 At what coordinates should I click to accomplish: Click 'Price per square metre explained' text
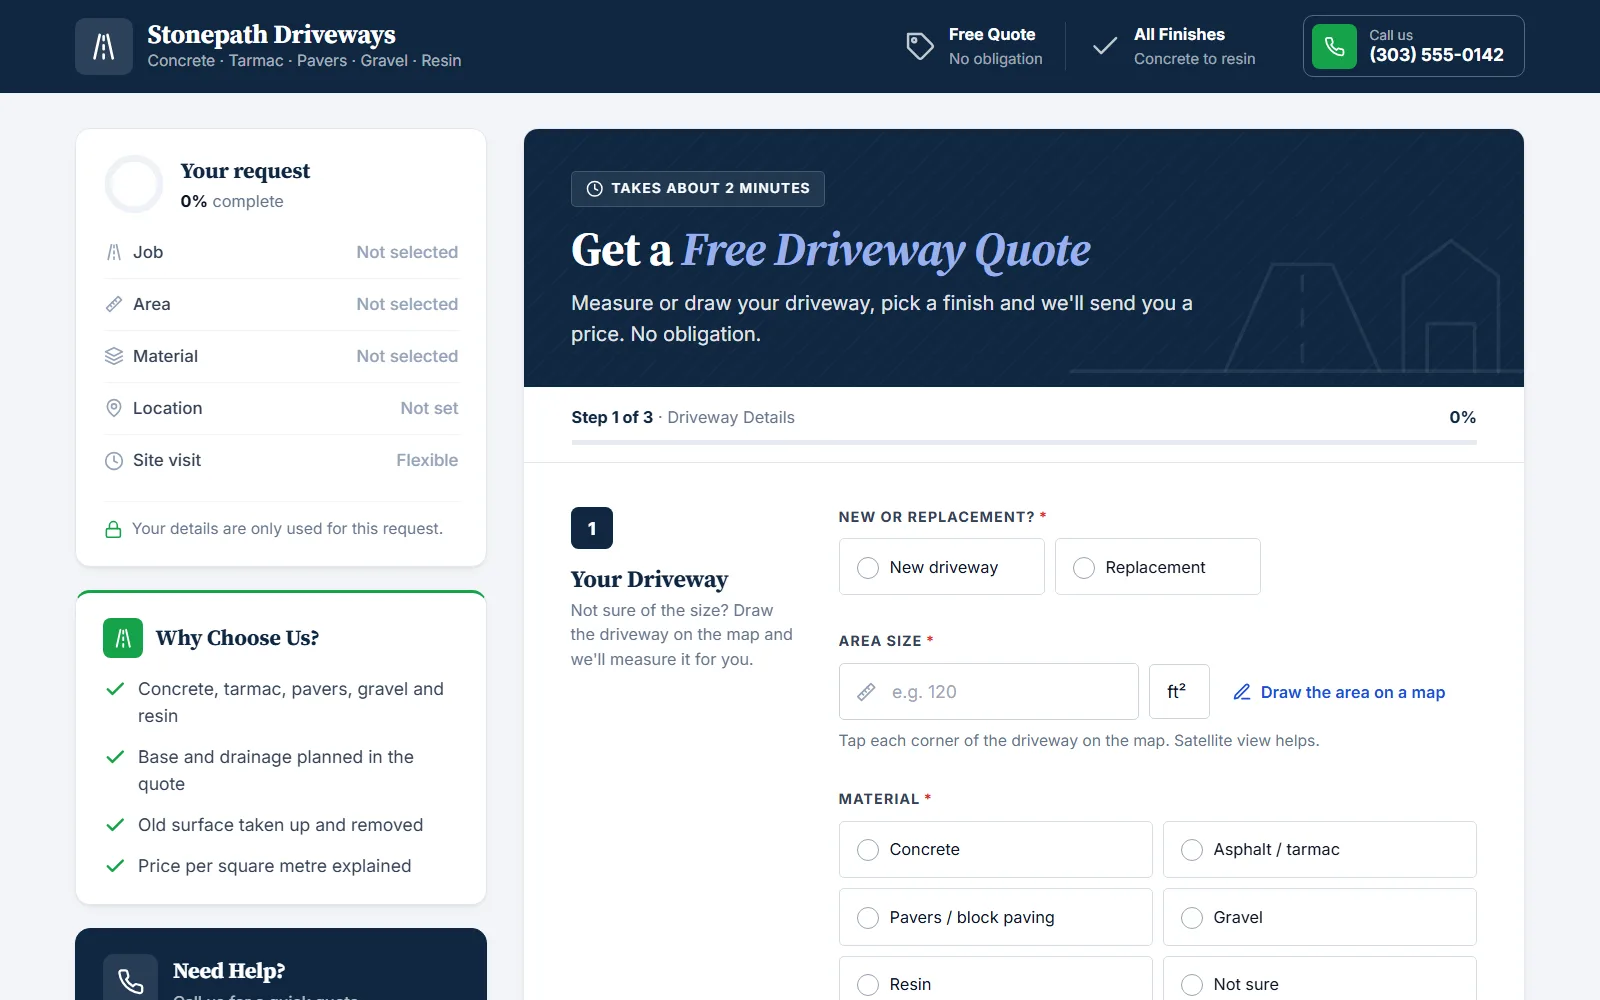coord(275,866)
